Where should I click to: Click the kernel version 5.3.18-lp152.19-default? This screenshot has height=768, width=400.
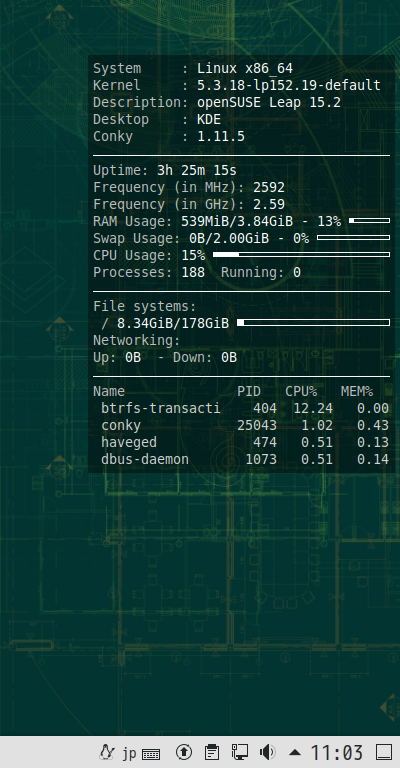point(289,85)
